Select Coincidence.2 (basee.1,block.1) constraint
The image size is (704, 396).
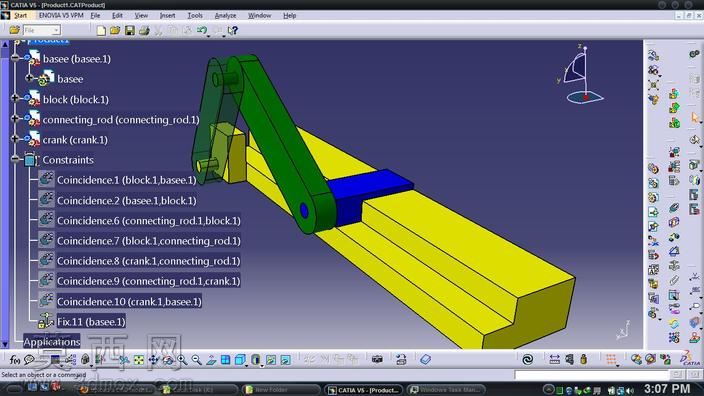(x=127, y=200)
